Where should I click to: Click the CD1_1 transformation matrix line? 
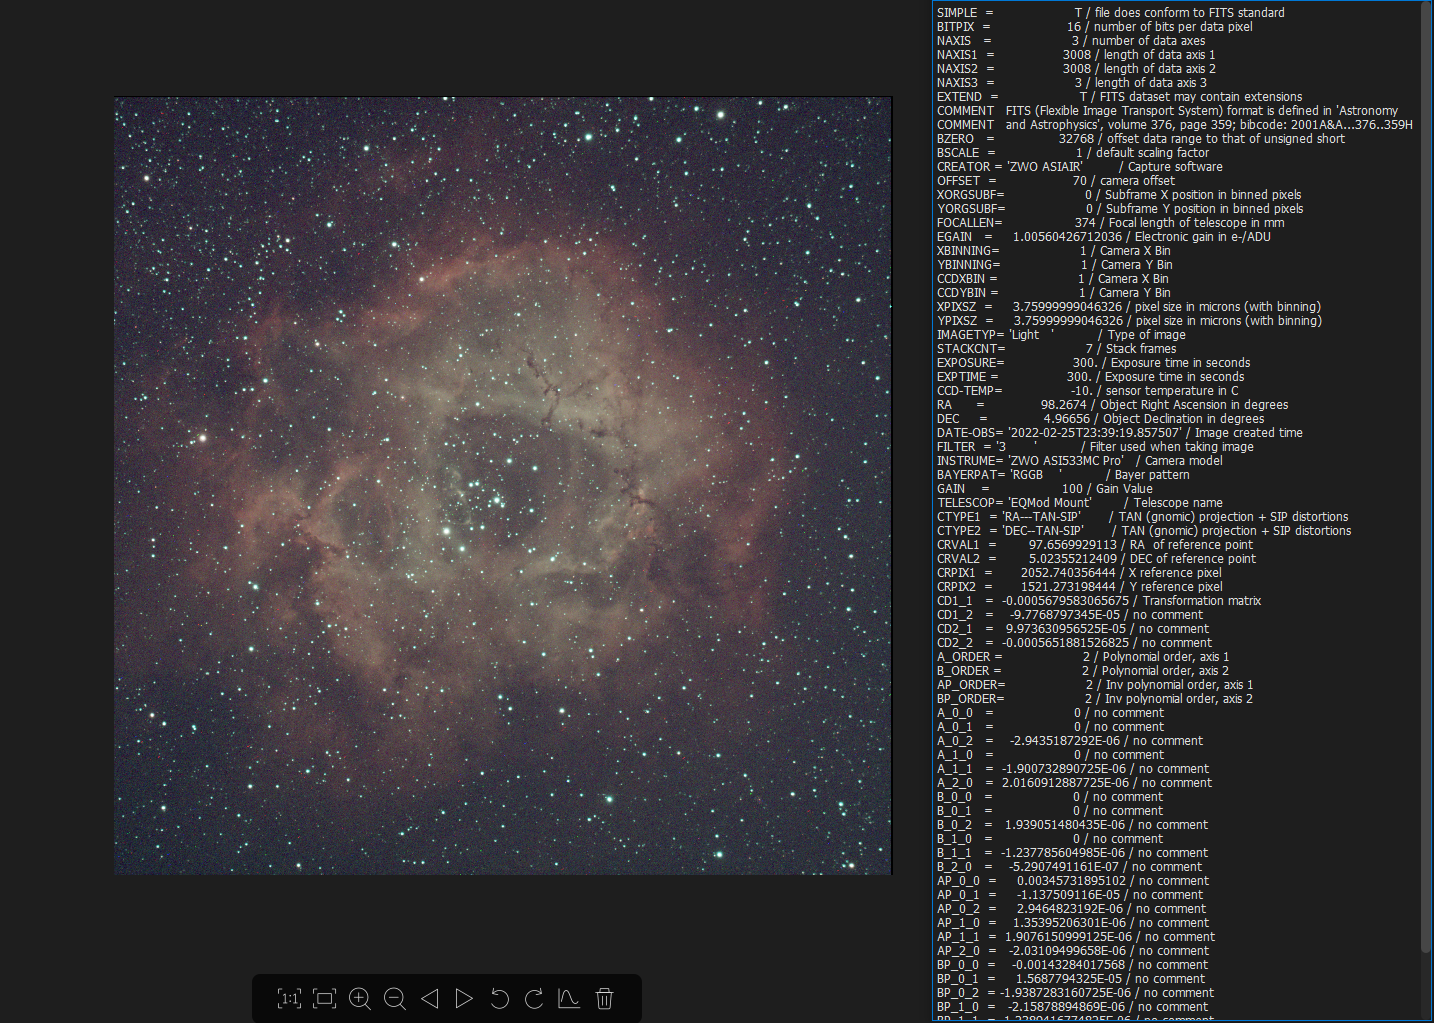pyautogui.click(x=1099, y=601)
